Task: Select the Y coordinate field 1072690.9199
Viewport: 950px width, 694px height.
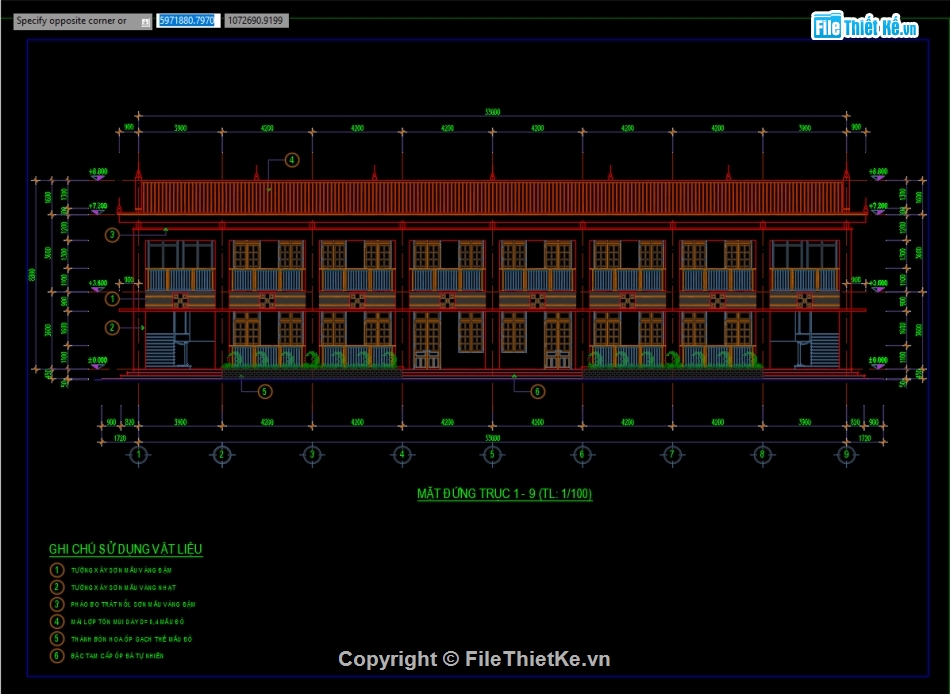Action: [x=255, y=20]
